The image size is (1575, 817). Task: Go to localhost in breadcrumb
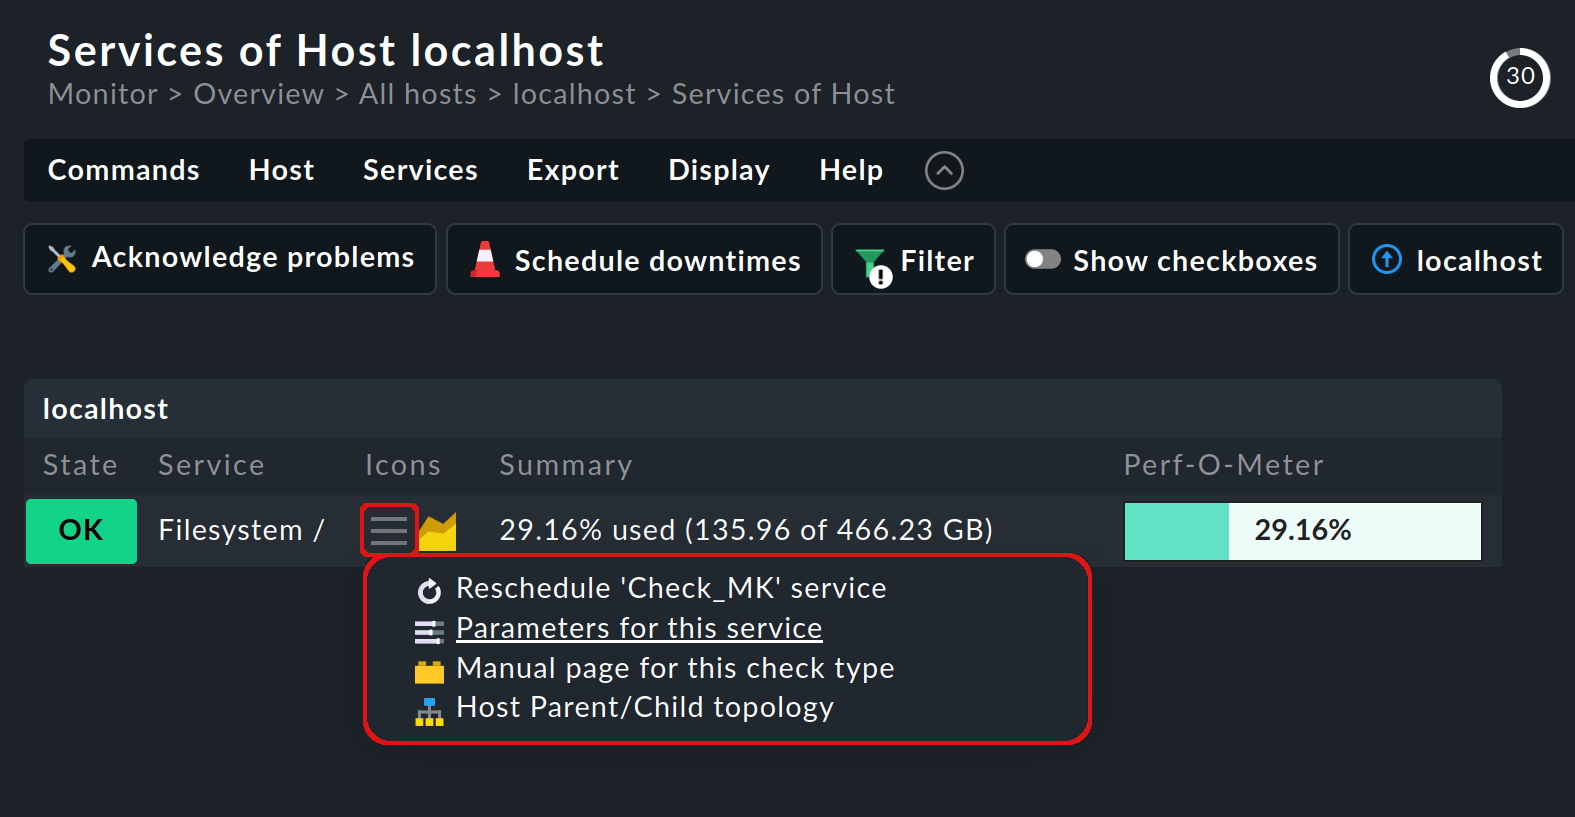click(574, 94)
